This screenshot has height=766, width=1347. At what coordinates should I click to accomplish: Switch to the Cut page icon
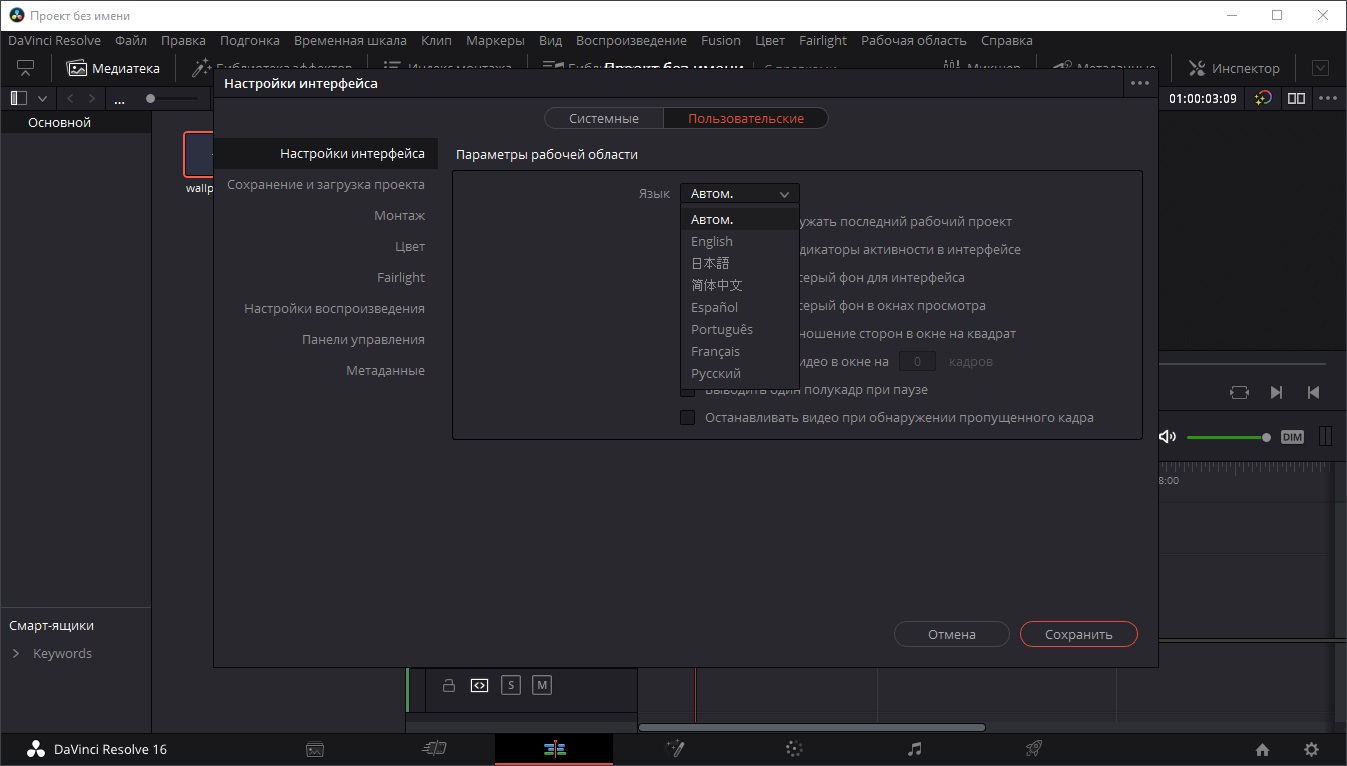click(x=434, y=749)
